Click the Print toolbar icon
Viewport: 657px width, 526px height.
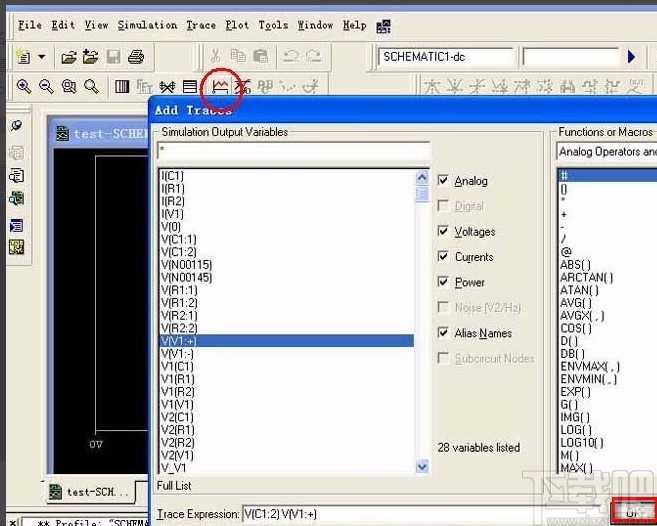click(x=137, y=57)
